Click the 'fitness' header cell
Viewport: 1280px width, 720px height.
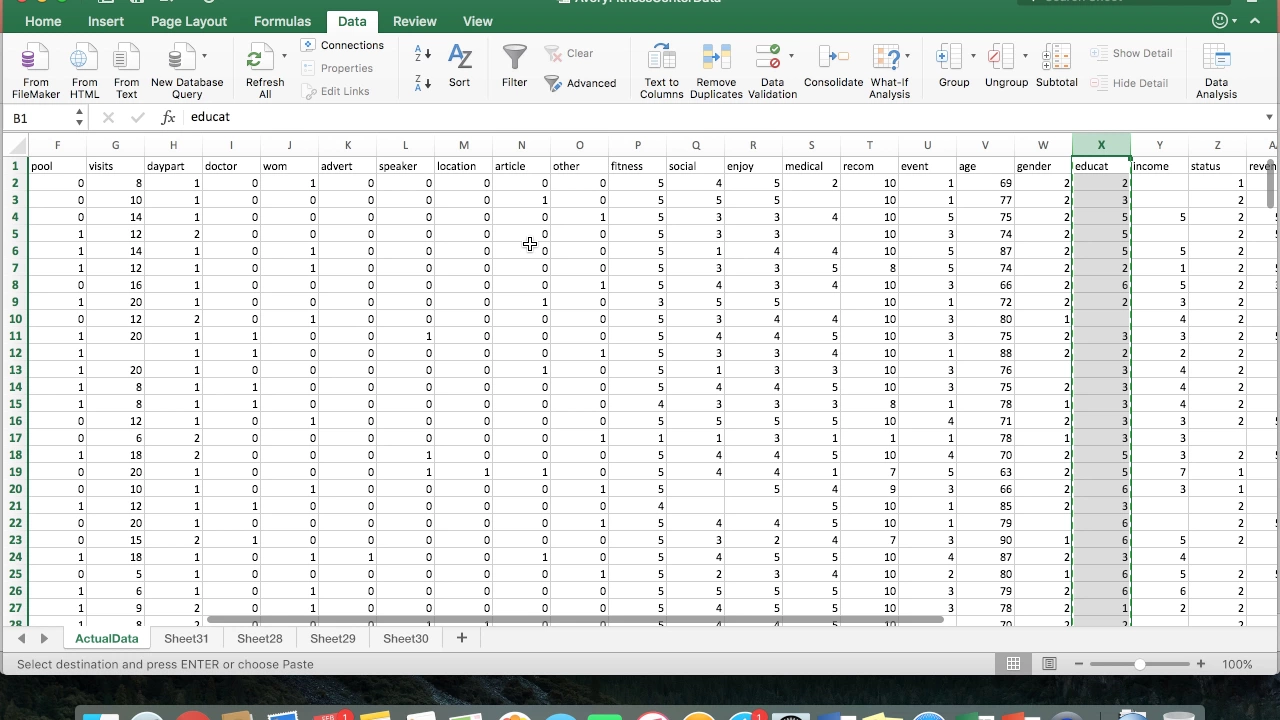pyautogui.click(x=637, y=166)
